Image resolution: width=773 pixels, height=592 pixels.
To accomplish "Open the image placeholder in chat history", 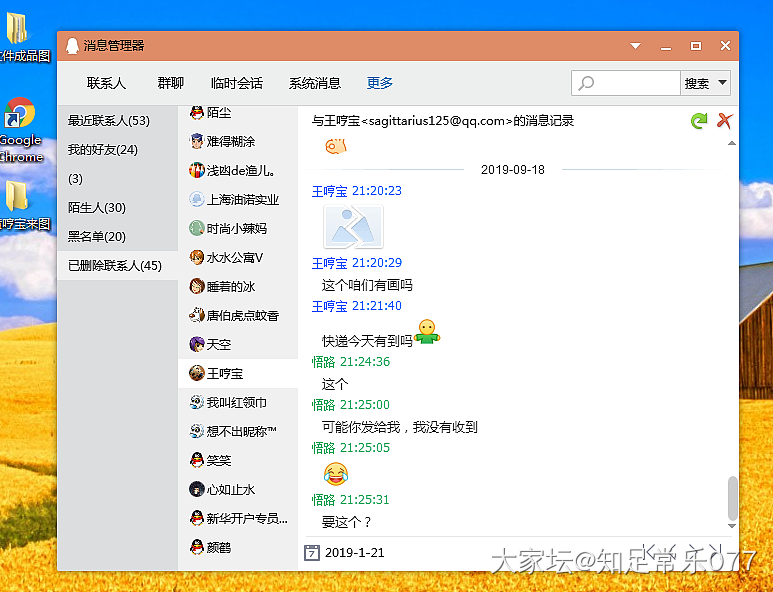I will click(x=352, y=227).
